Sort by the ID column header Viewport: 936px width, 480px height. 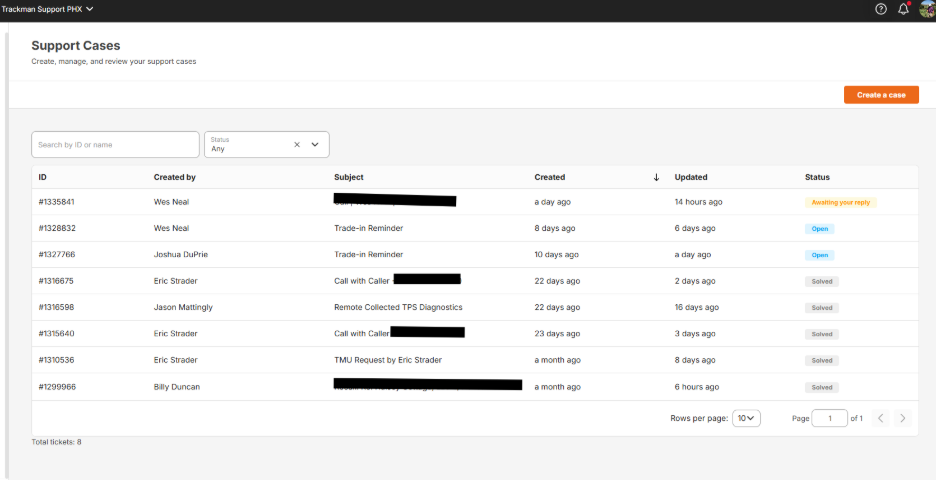coord(42,177)
